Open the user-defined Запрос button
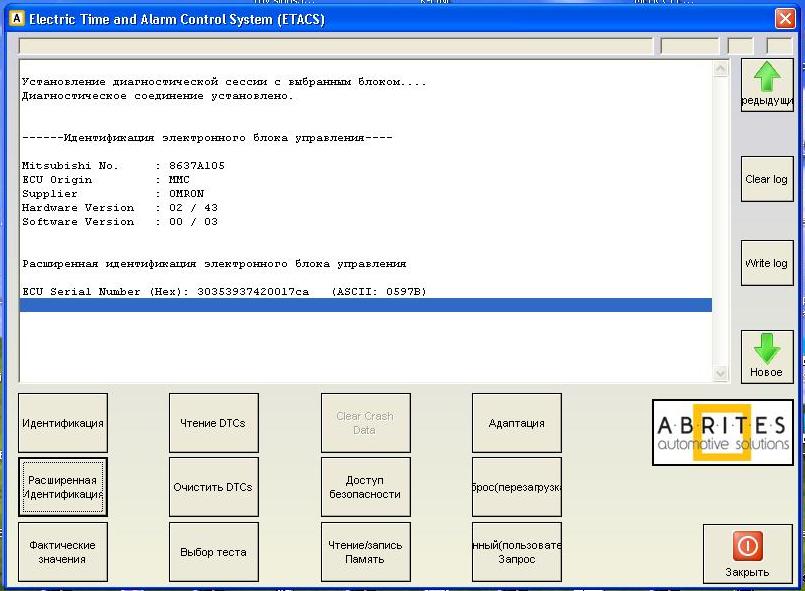 [516, 552]
